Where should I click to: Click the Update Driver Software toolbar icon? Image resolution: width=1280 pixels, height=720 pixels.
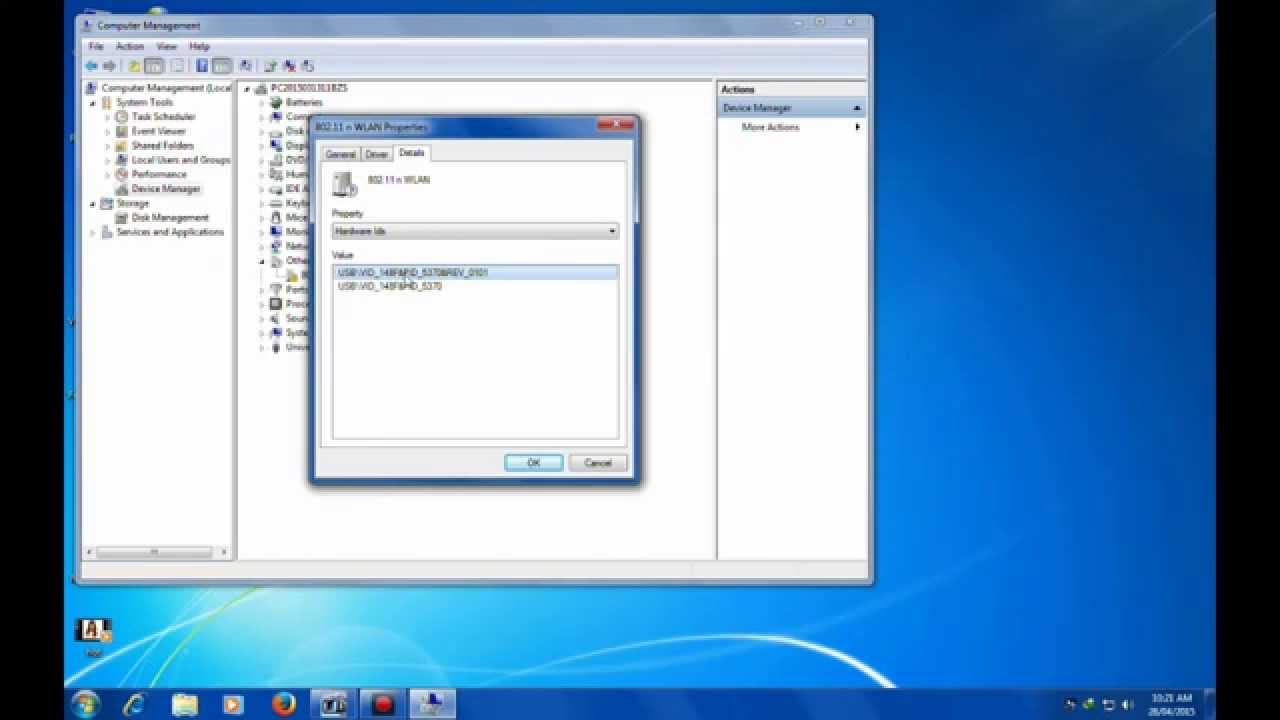(x=270, y=66)
